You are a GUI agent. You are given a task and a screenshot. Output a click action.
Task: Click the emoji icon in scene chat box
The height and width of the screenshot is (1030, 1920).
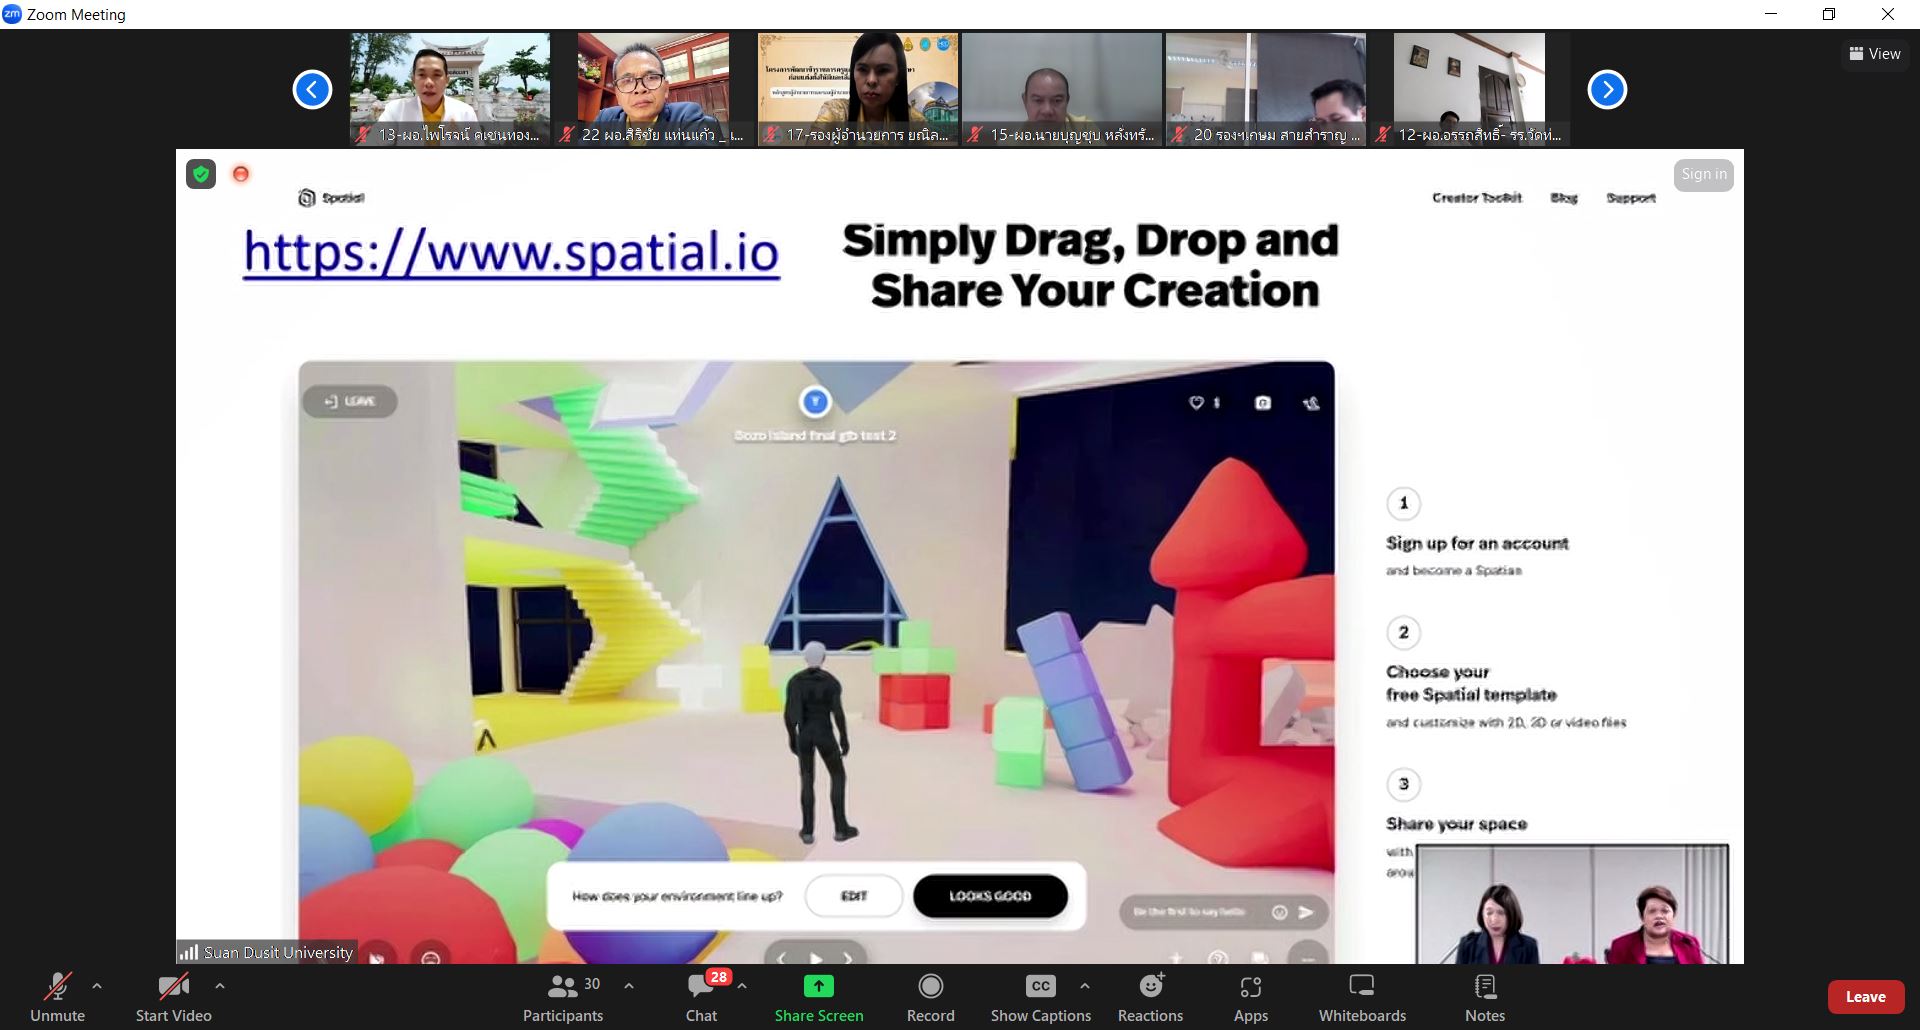tap(1279, 912)
